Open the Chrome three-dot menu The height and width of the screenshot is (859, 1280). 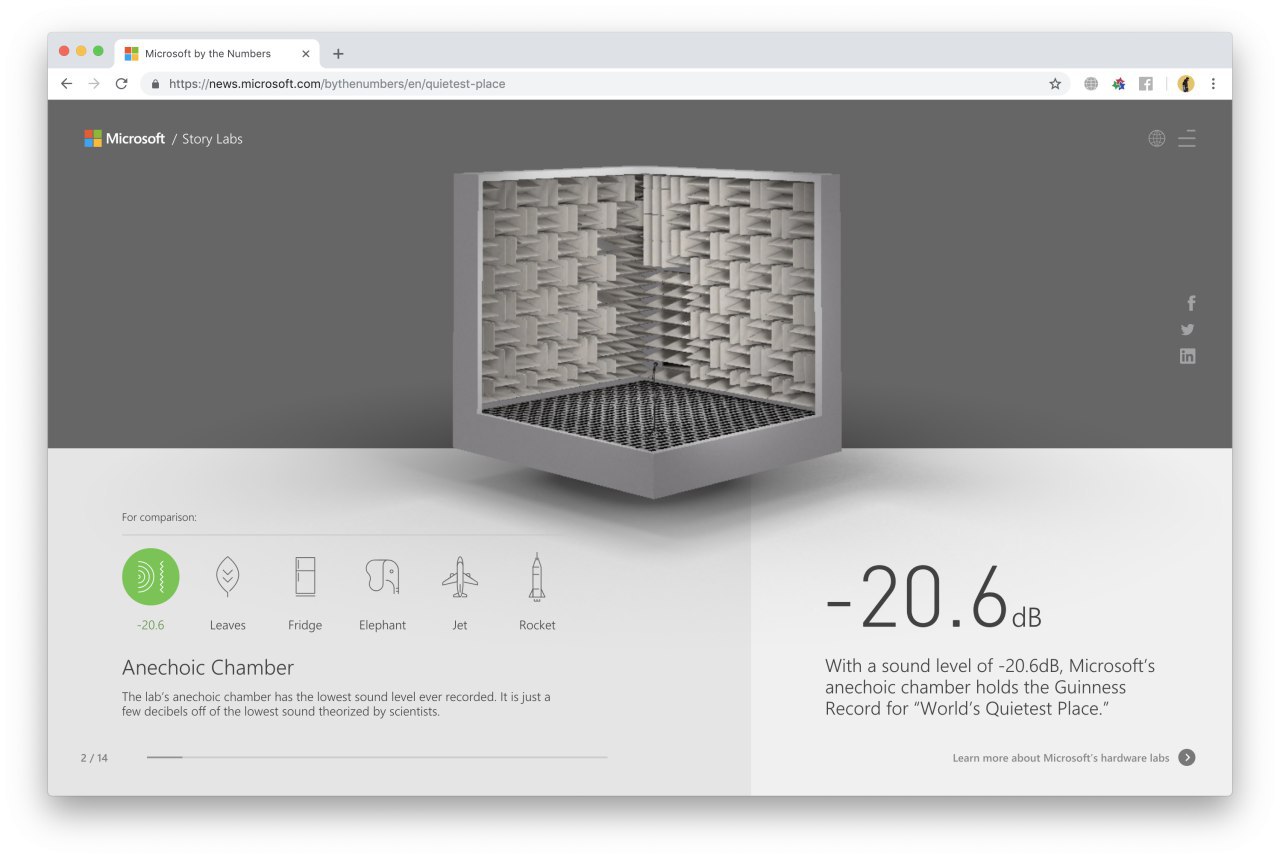(1213, 84)
